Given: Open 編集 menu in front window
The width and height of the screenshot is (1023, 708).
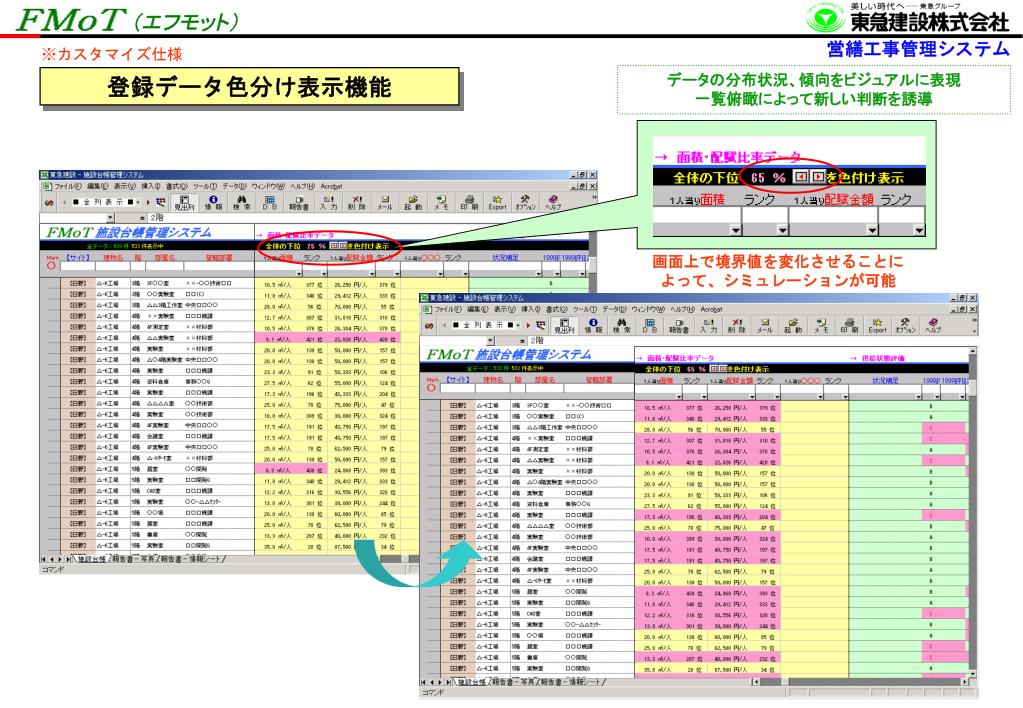Looking at the screenshot, I should 478,309.
